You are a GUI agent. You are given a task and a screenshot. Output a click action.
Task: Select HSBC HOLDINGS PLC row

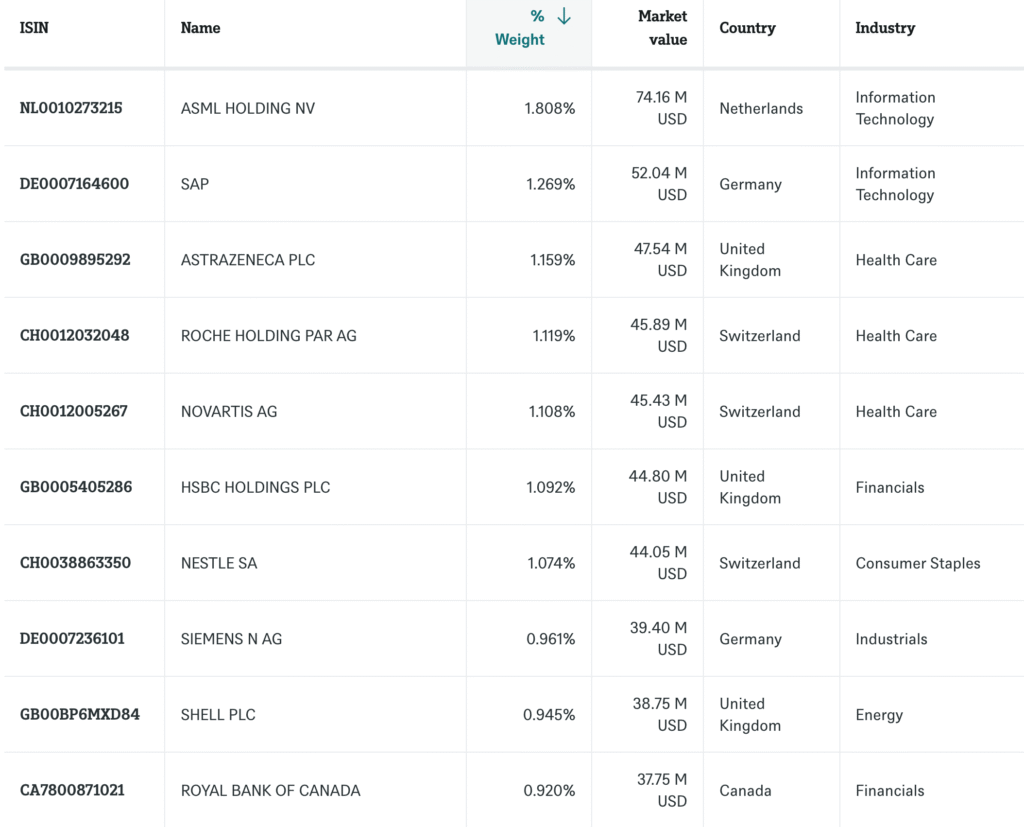point(255,488)
